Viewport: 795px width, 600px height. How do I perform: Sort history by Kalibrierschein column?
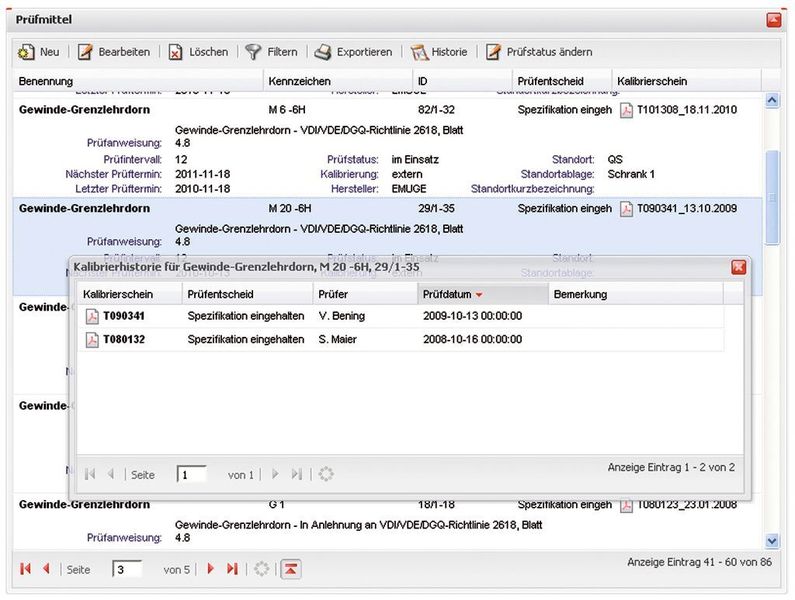click(130, 294)
